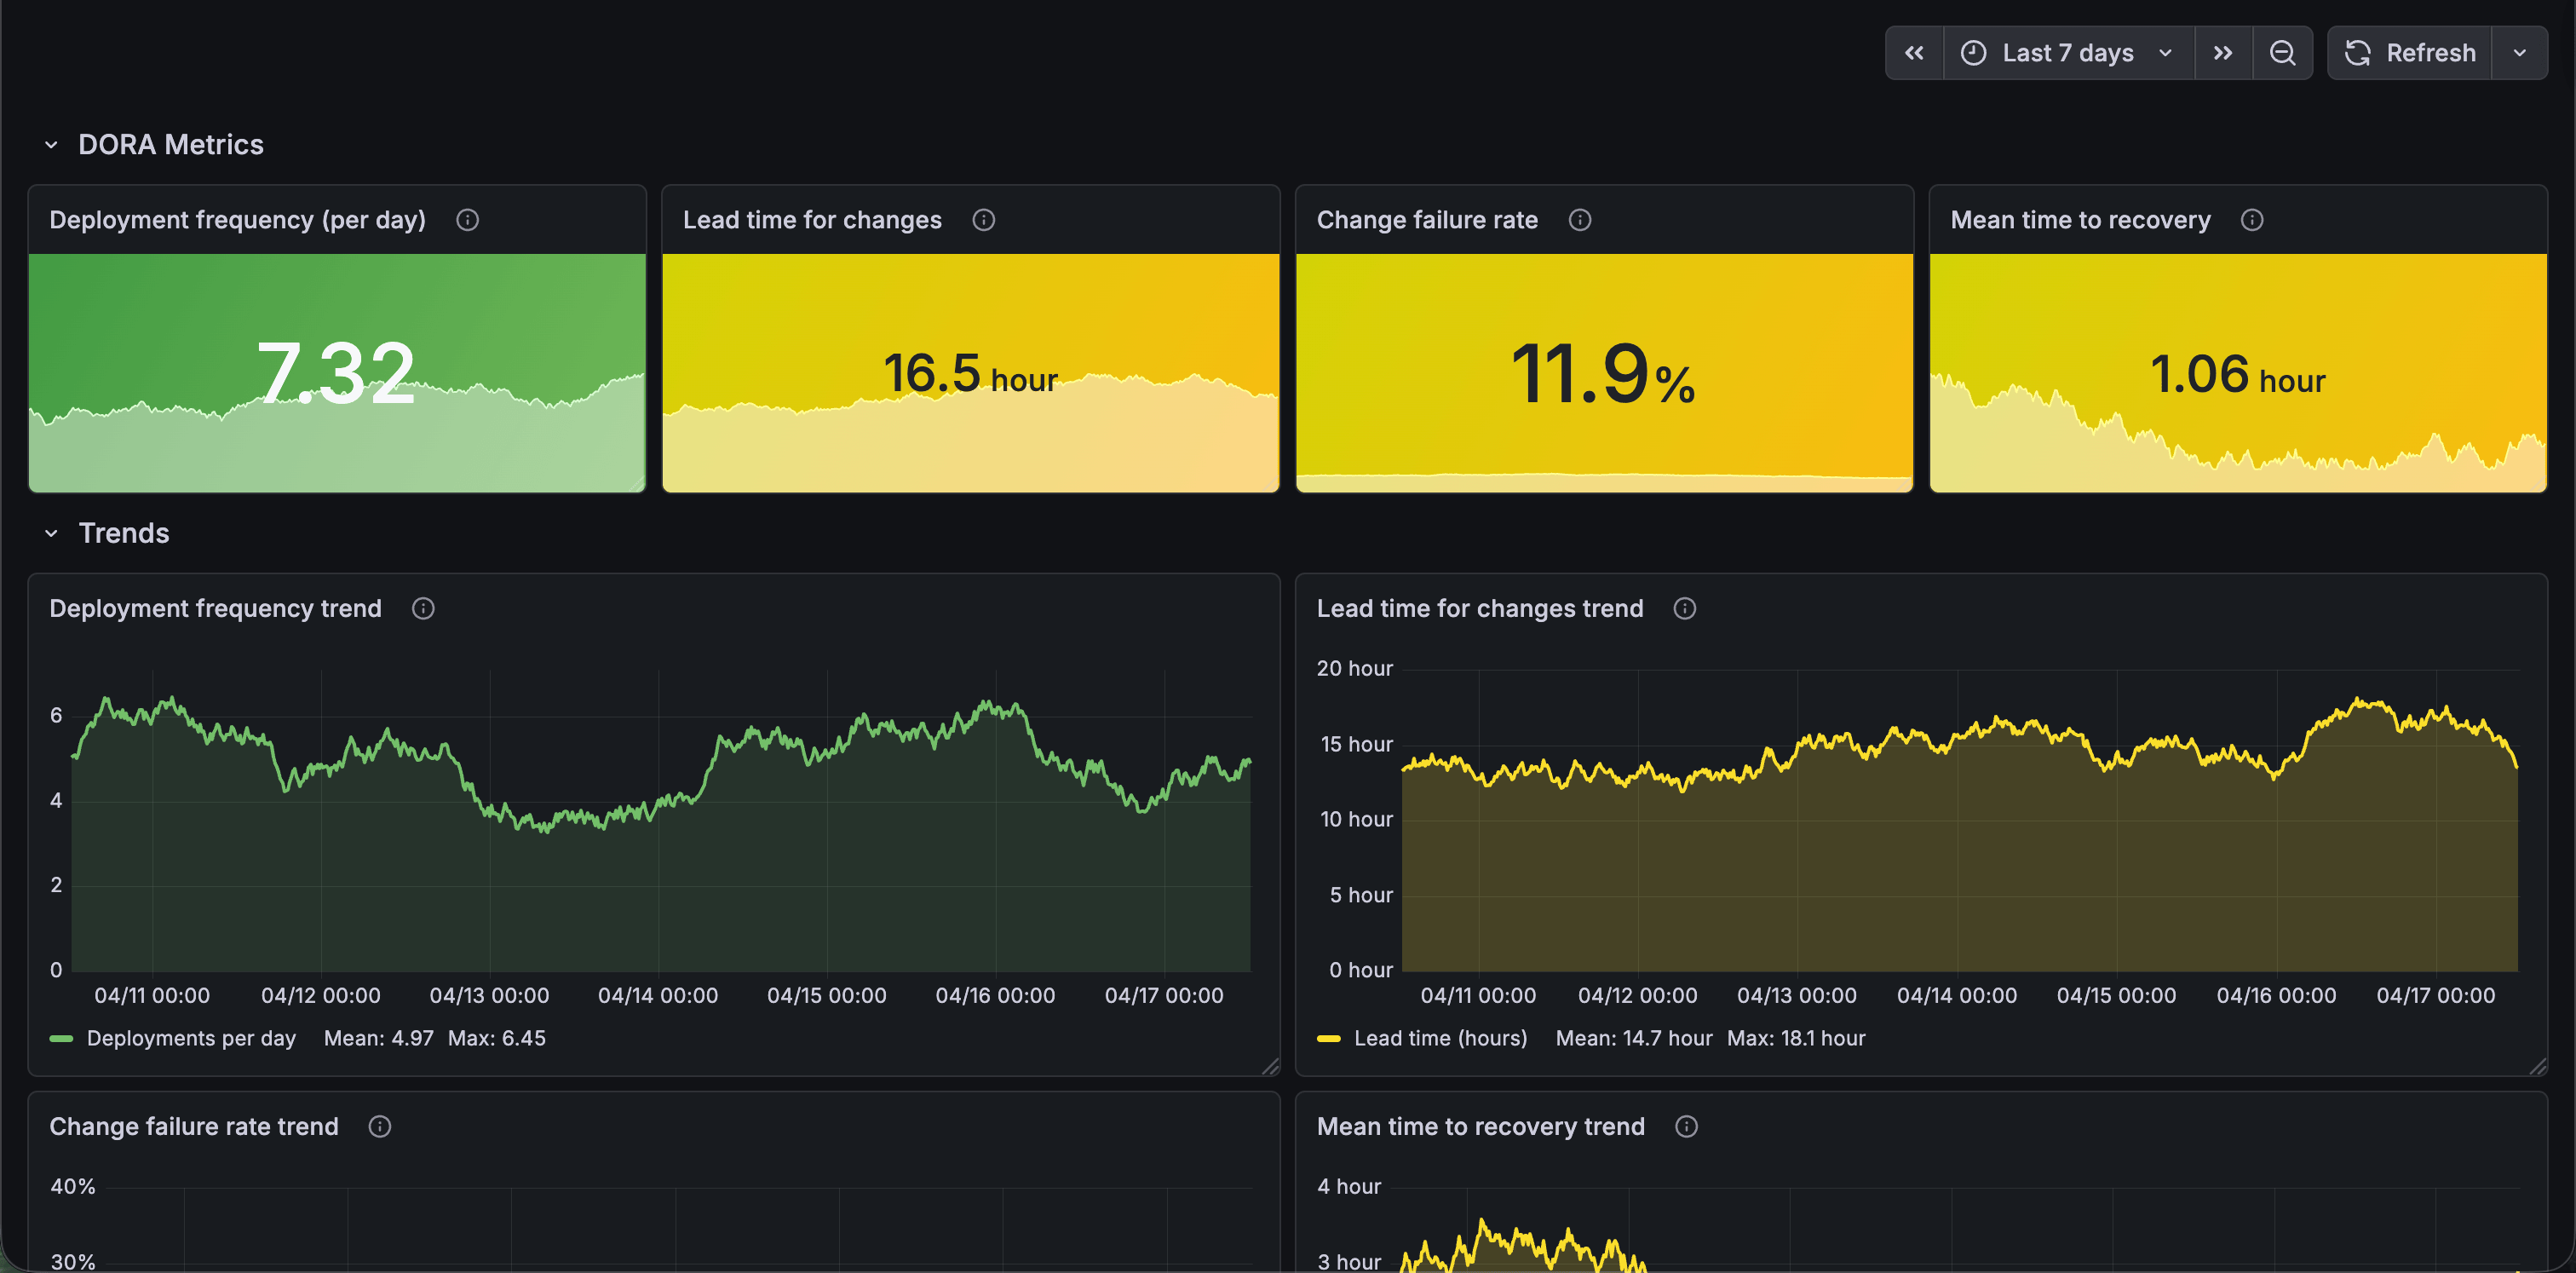Click info icon on Change failure rate trend
This screenshot has height=1273, width=2576.
coord(379,1127)
